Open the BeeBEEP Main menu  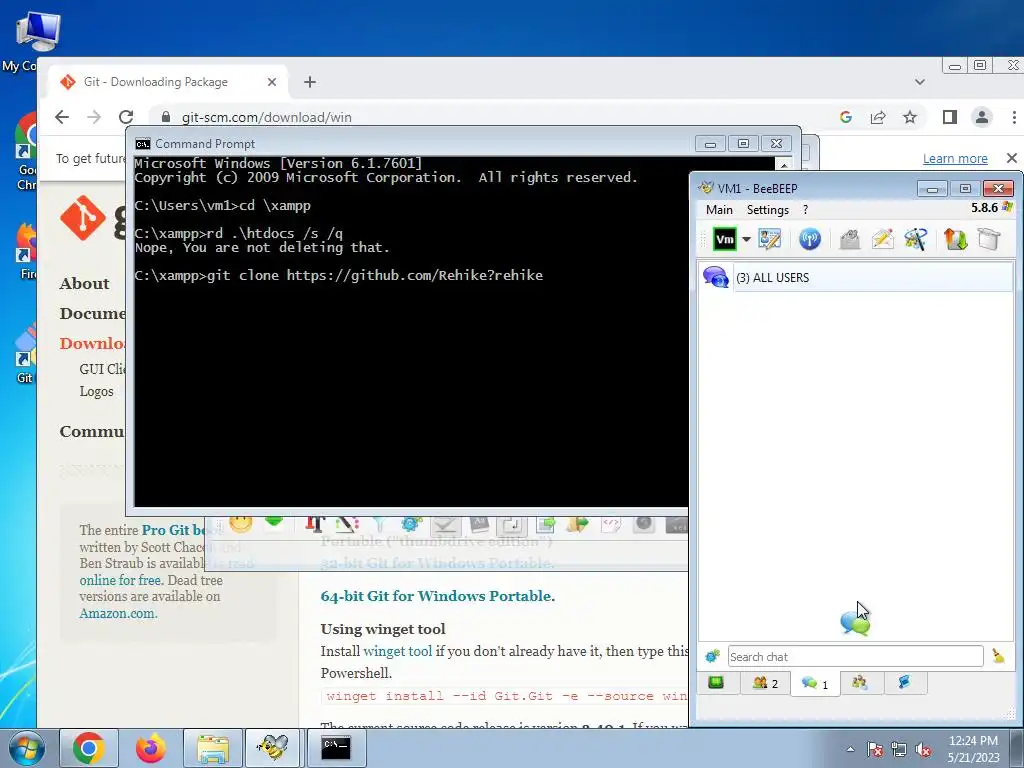click(x=719, y=210)
